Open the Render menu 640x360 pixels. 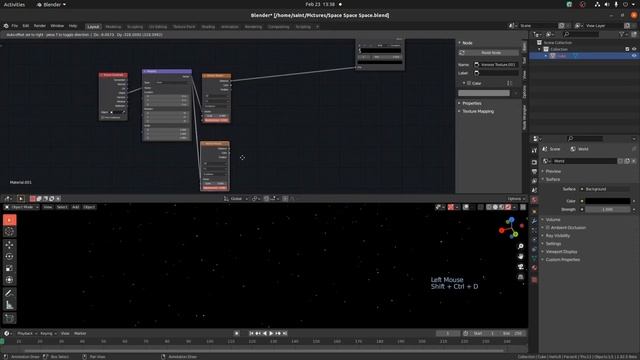pyautogui.click(x=40, y=26)
